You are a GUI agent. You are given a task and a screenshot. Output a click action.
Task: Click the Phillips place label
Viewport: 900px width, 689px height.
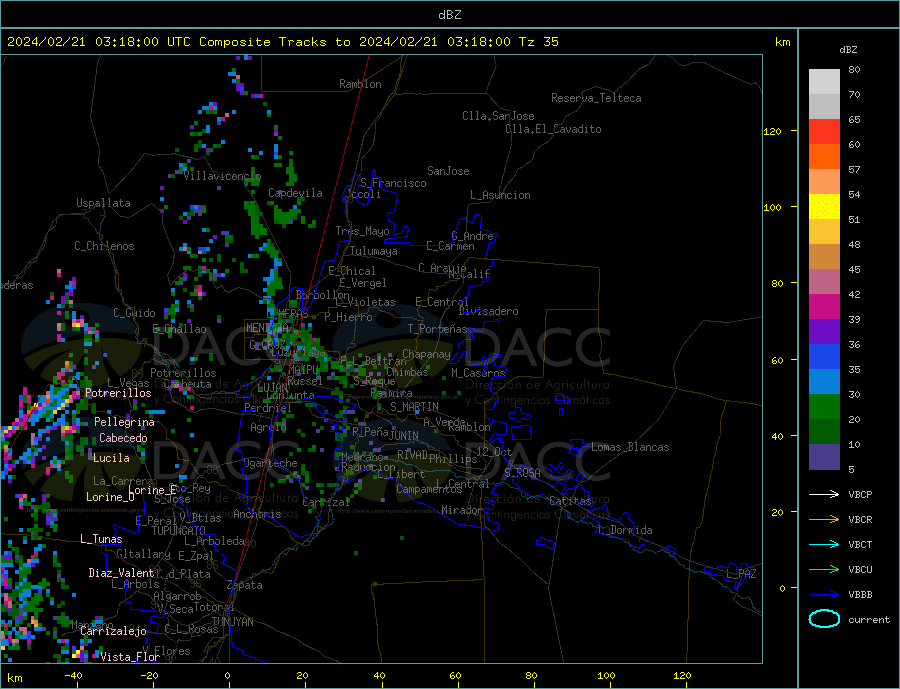coord(453,459)
